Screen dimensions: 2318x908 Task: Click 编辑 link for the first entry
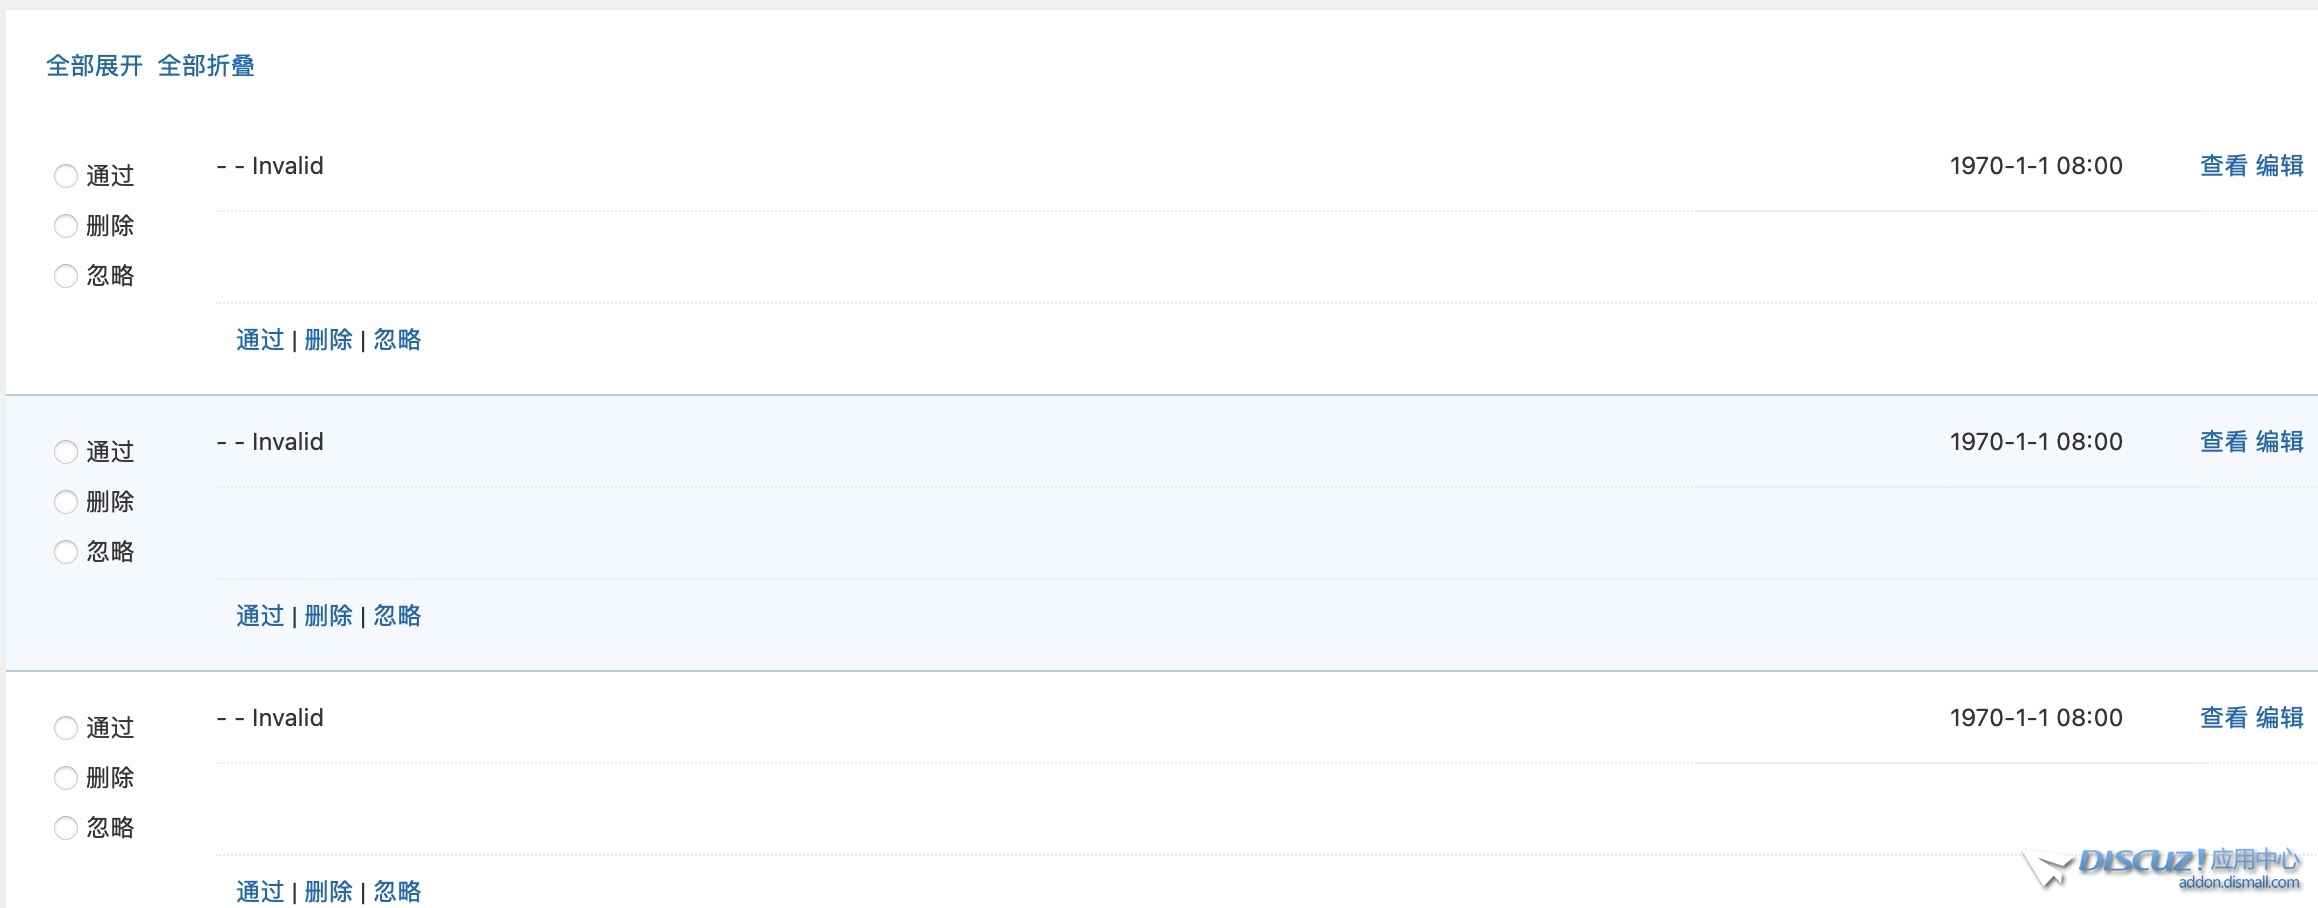point(2279,166)
